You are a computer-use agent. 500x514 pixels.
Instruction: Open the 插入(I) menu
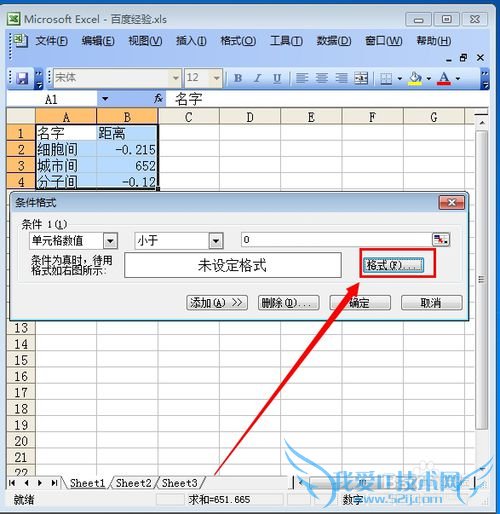coord(191,41)
